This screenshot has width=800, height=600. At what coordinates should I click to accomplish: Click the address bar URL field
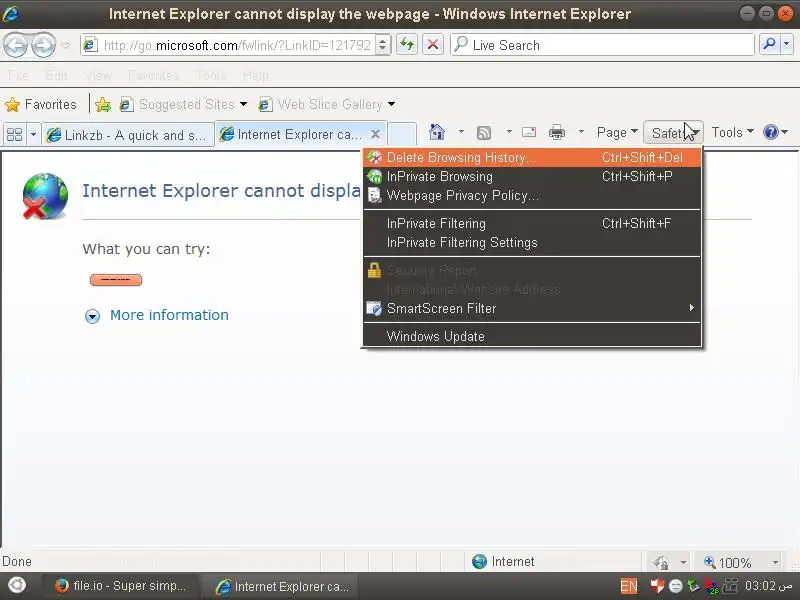coord(228,45)
